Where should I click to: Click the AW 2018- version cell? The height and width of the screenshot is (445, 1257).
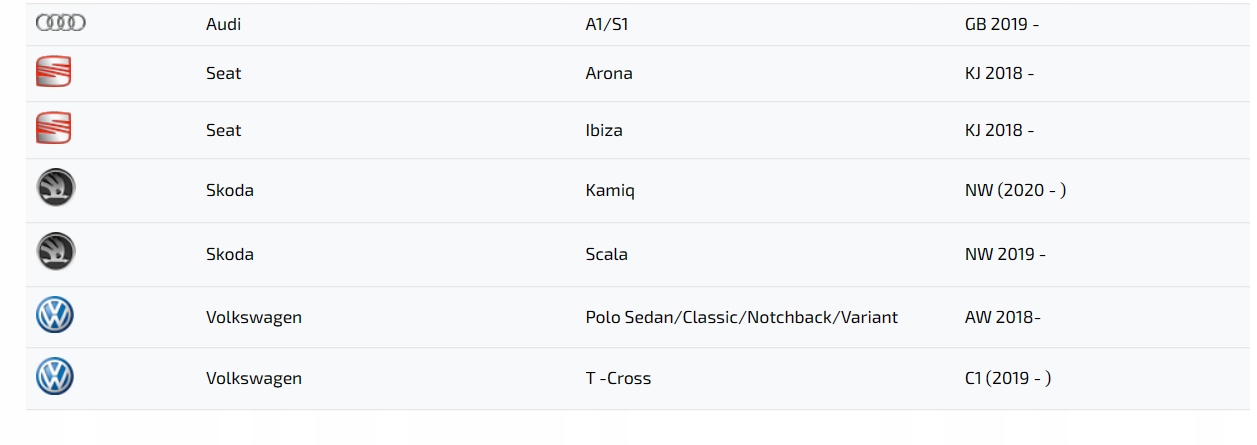click(1003, 317)
